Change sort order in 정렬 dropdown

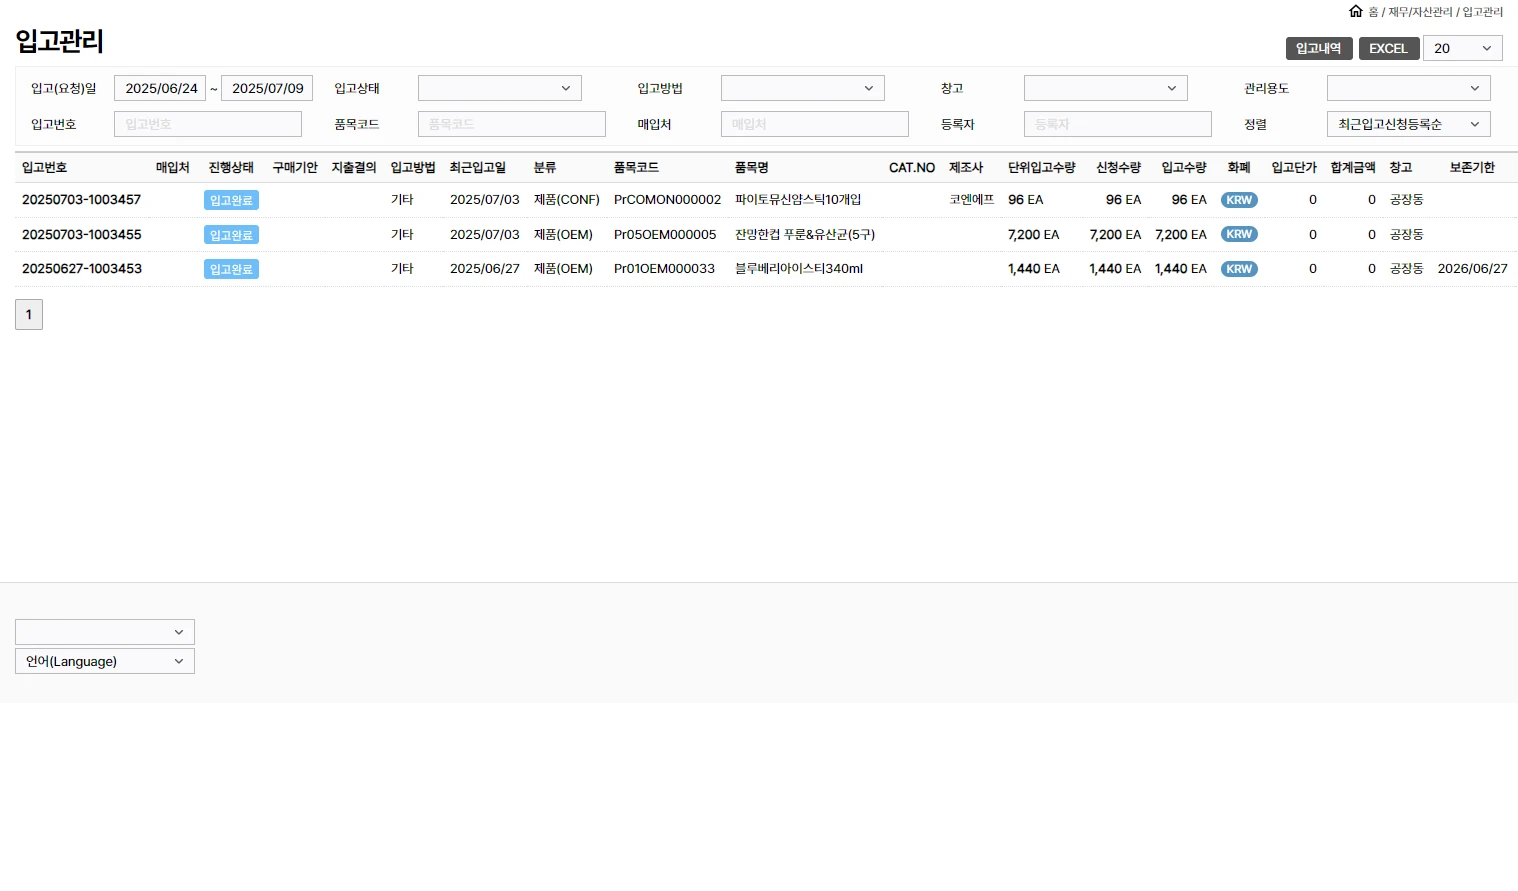(x=1408, y=124)
